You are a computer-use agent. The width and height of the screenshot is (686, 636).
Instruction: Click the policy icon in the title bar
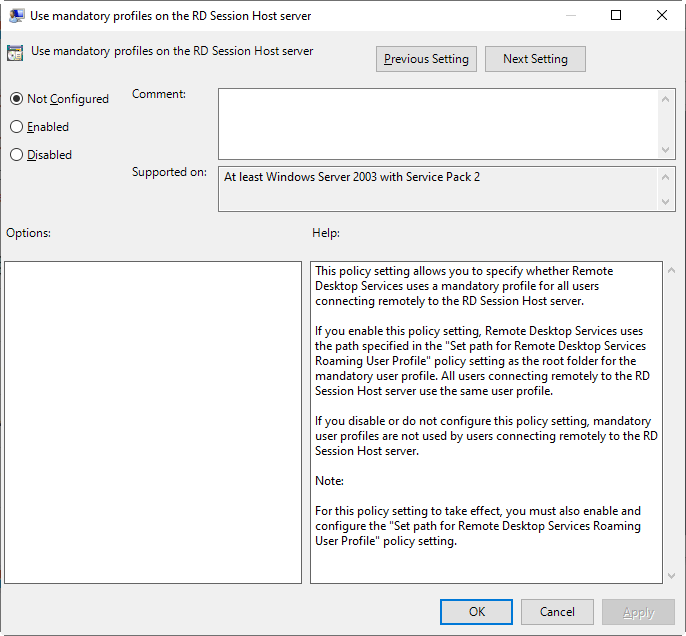(x=17, y=16)
